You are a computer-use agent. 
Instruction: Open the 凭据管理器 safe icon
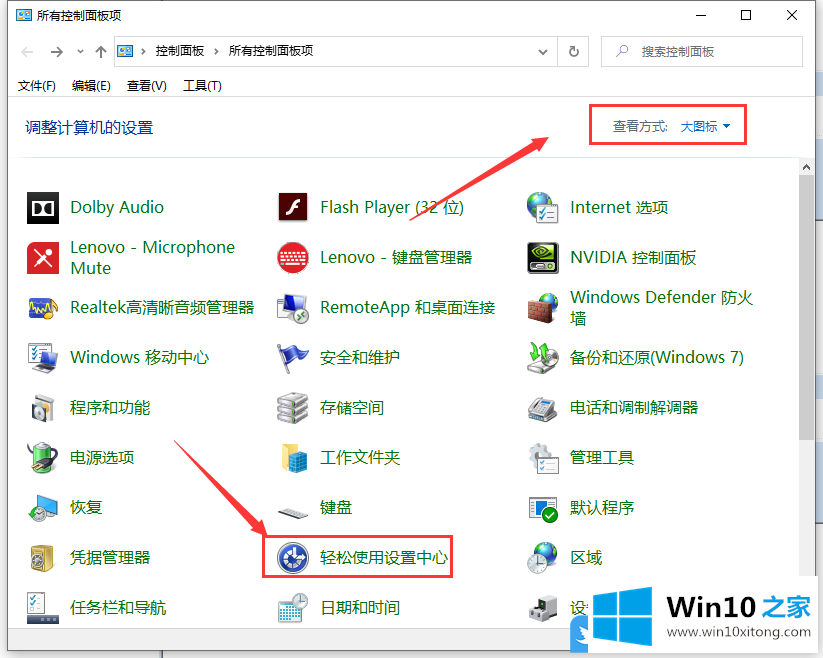tap(43, 558)
